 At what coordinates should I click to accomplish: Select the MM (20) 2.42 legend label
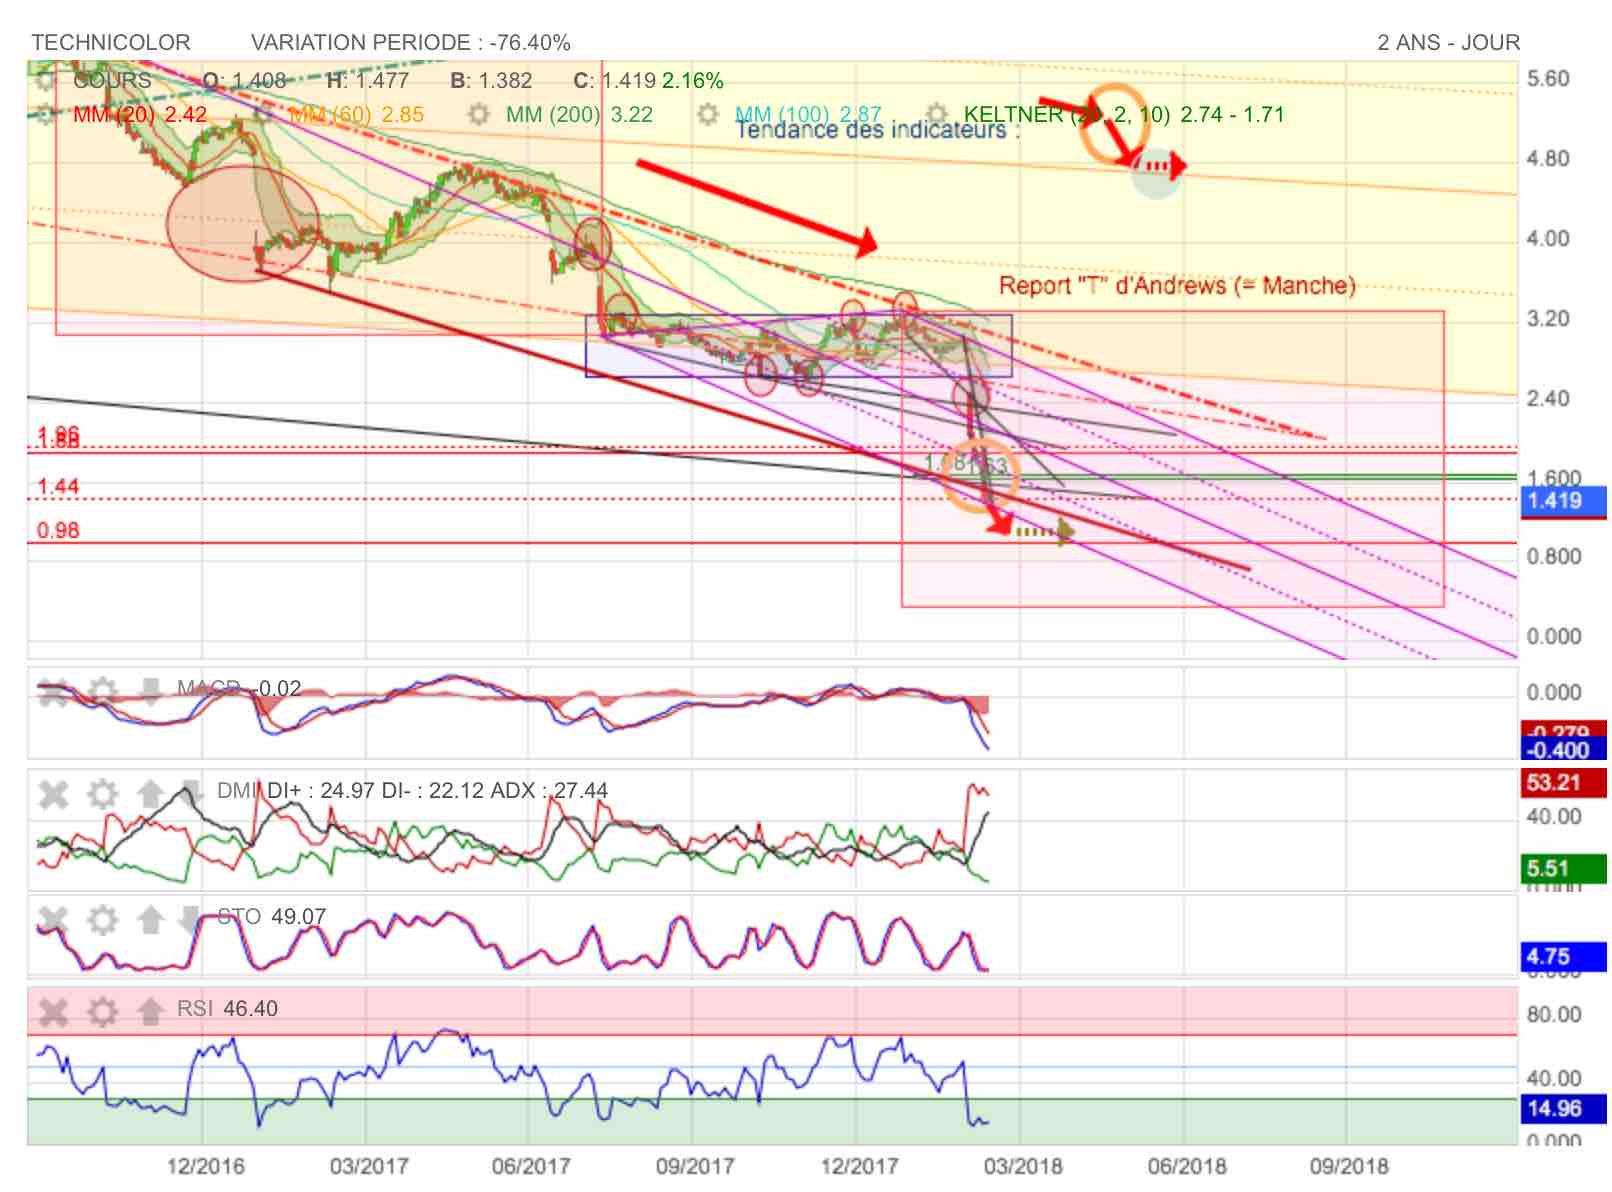point(140,115)
